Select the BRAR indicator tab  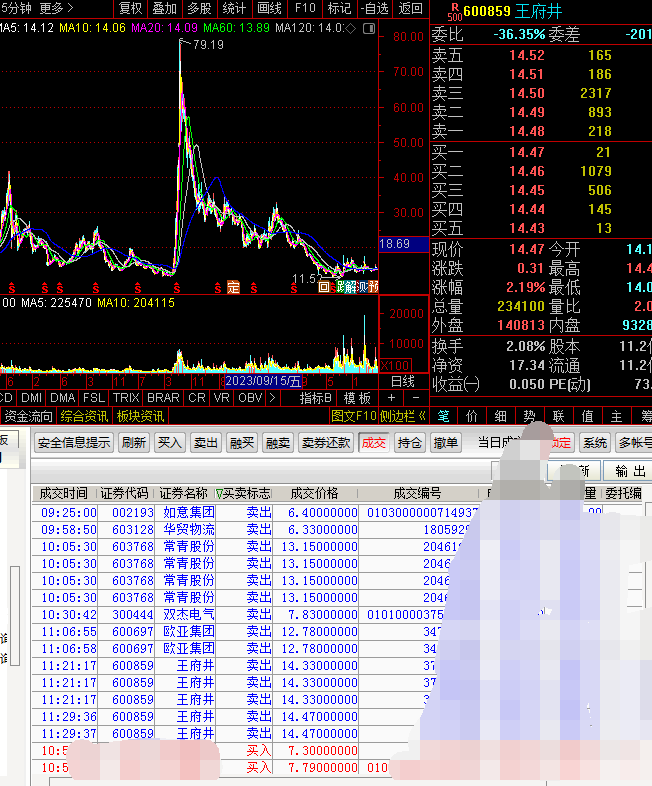pos(163,398)
